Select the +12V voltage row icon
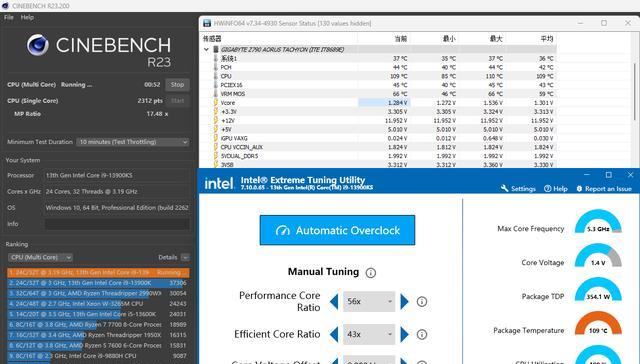 216,120
